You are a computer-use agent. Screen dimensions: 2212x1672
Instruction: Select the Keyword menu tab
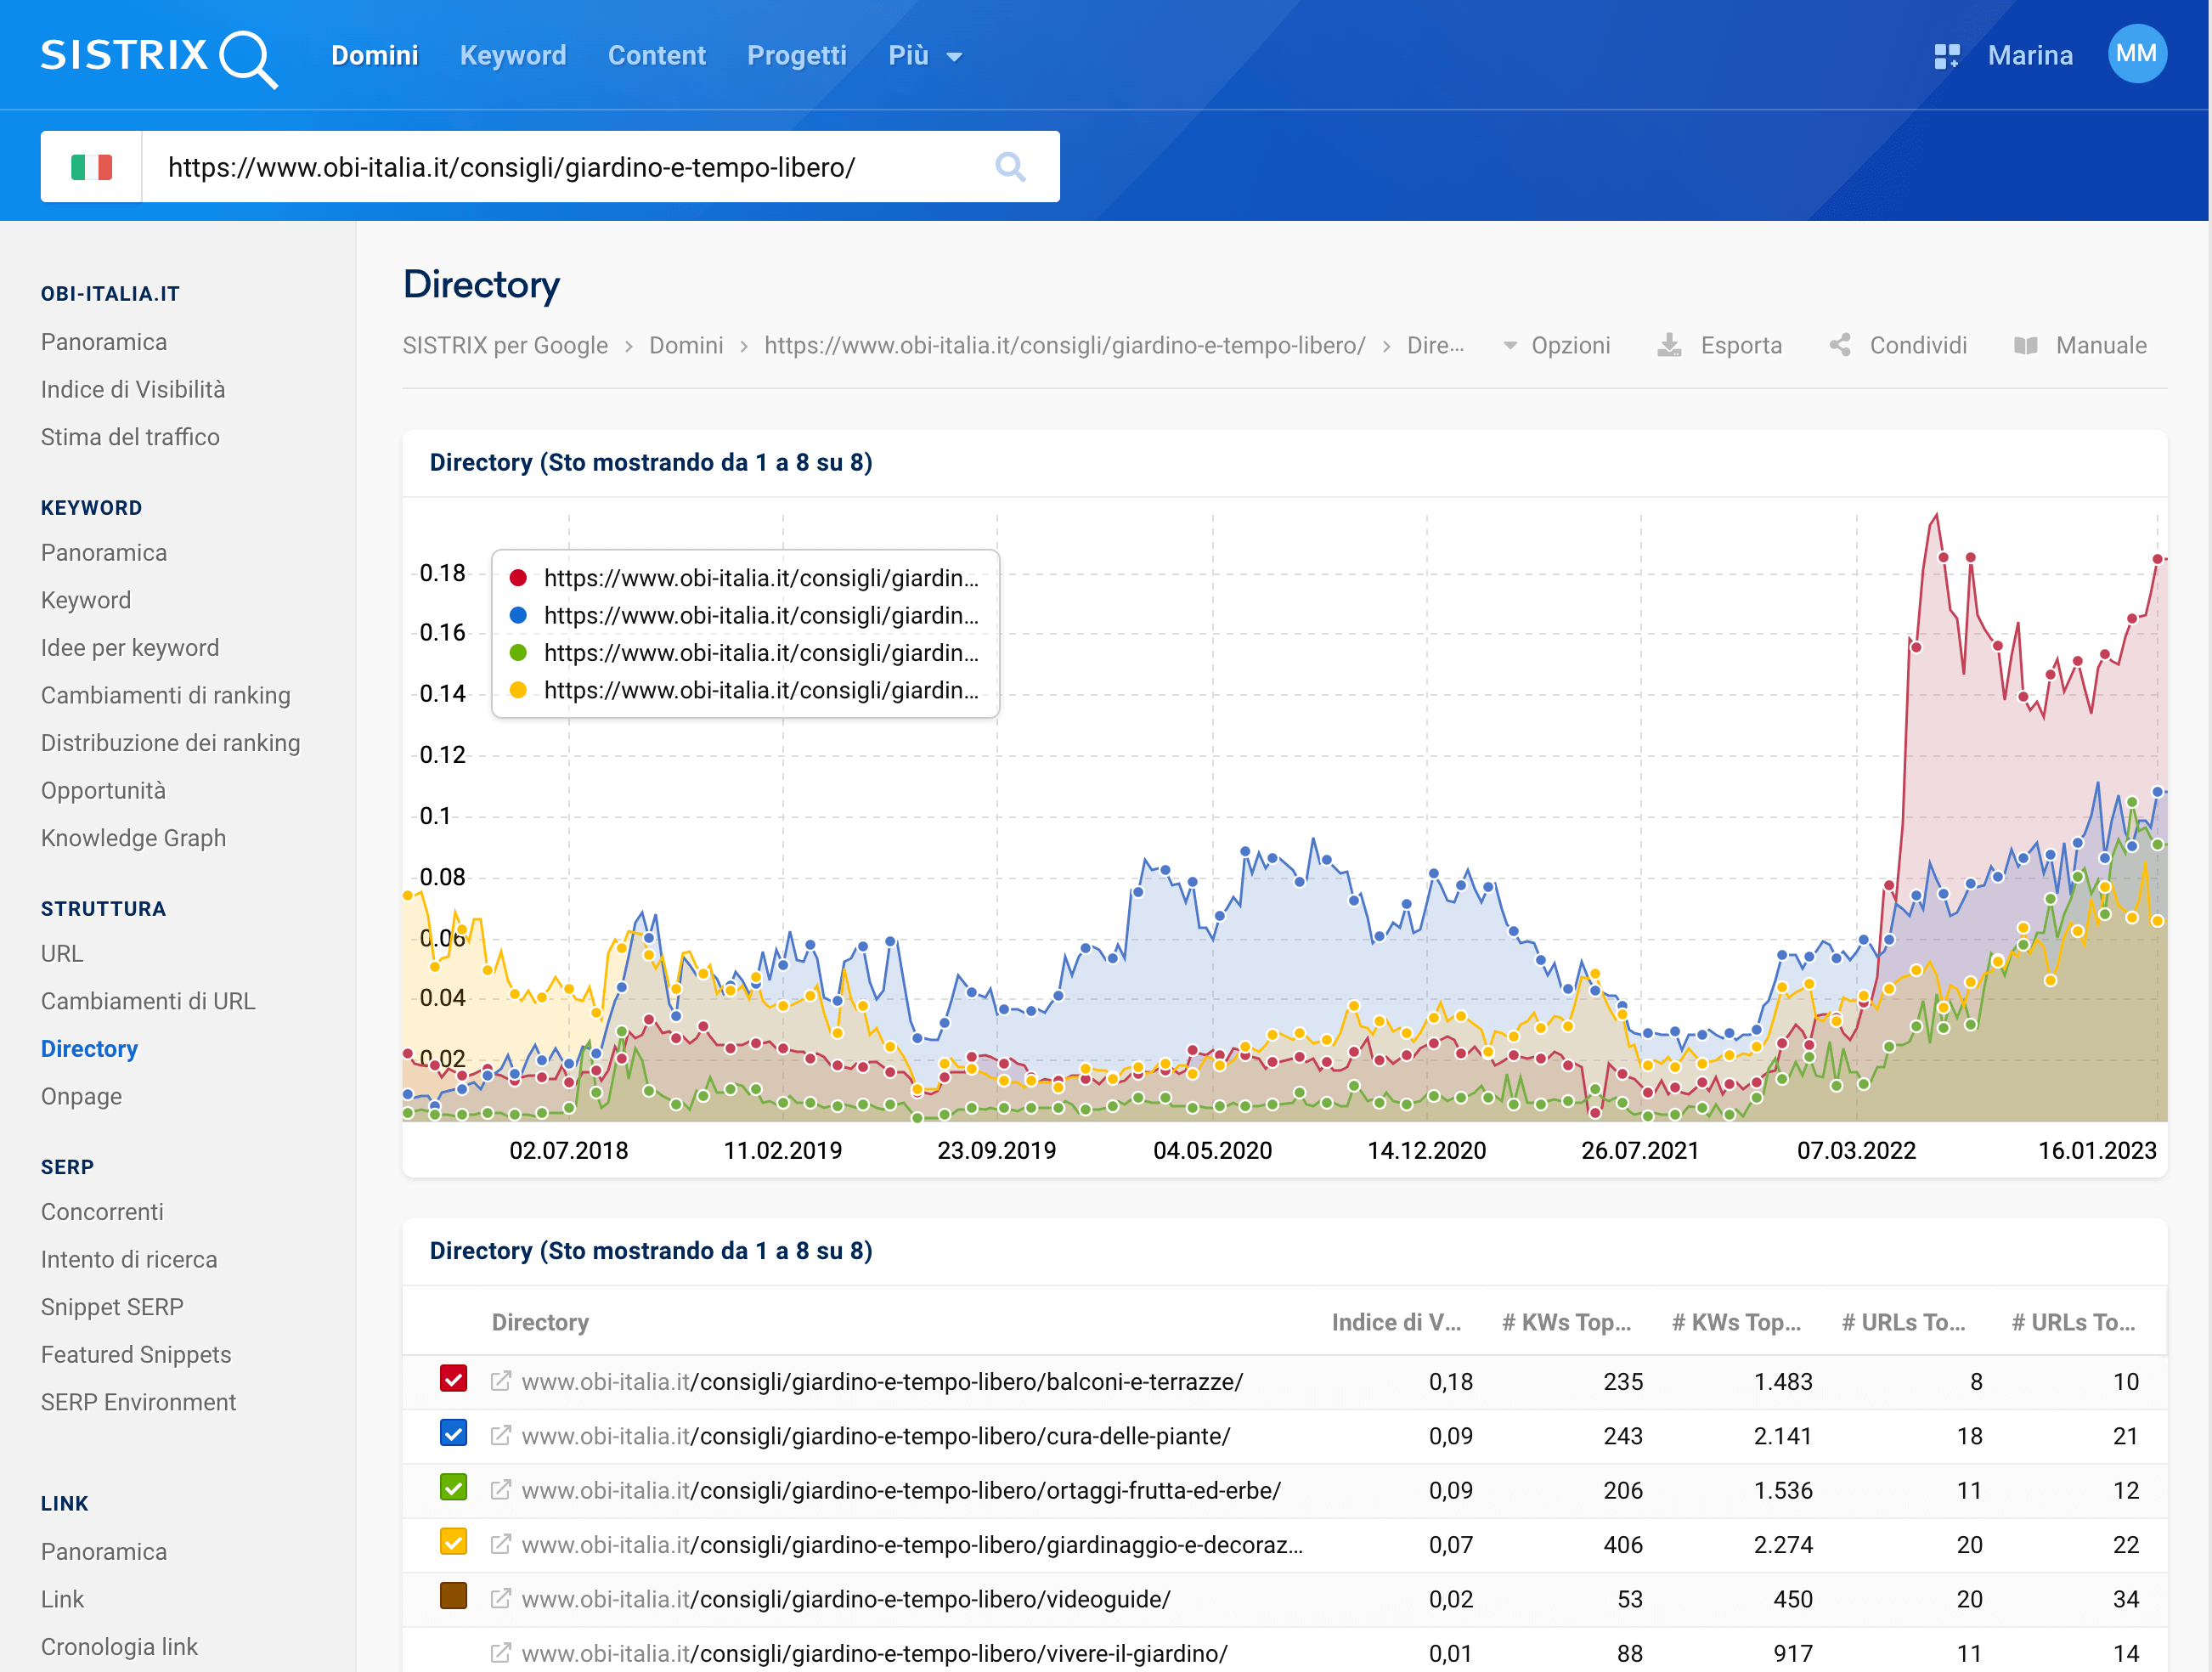coord(512,54)
